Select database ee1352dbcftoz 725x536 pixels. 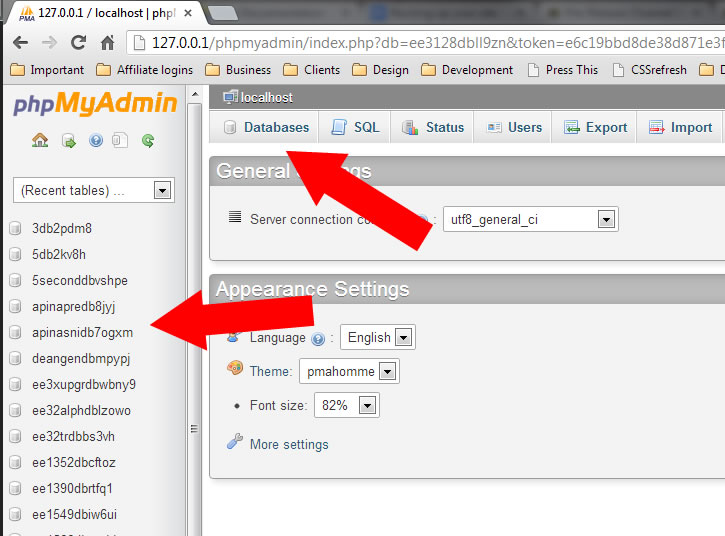[x=74, y=462]
